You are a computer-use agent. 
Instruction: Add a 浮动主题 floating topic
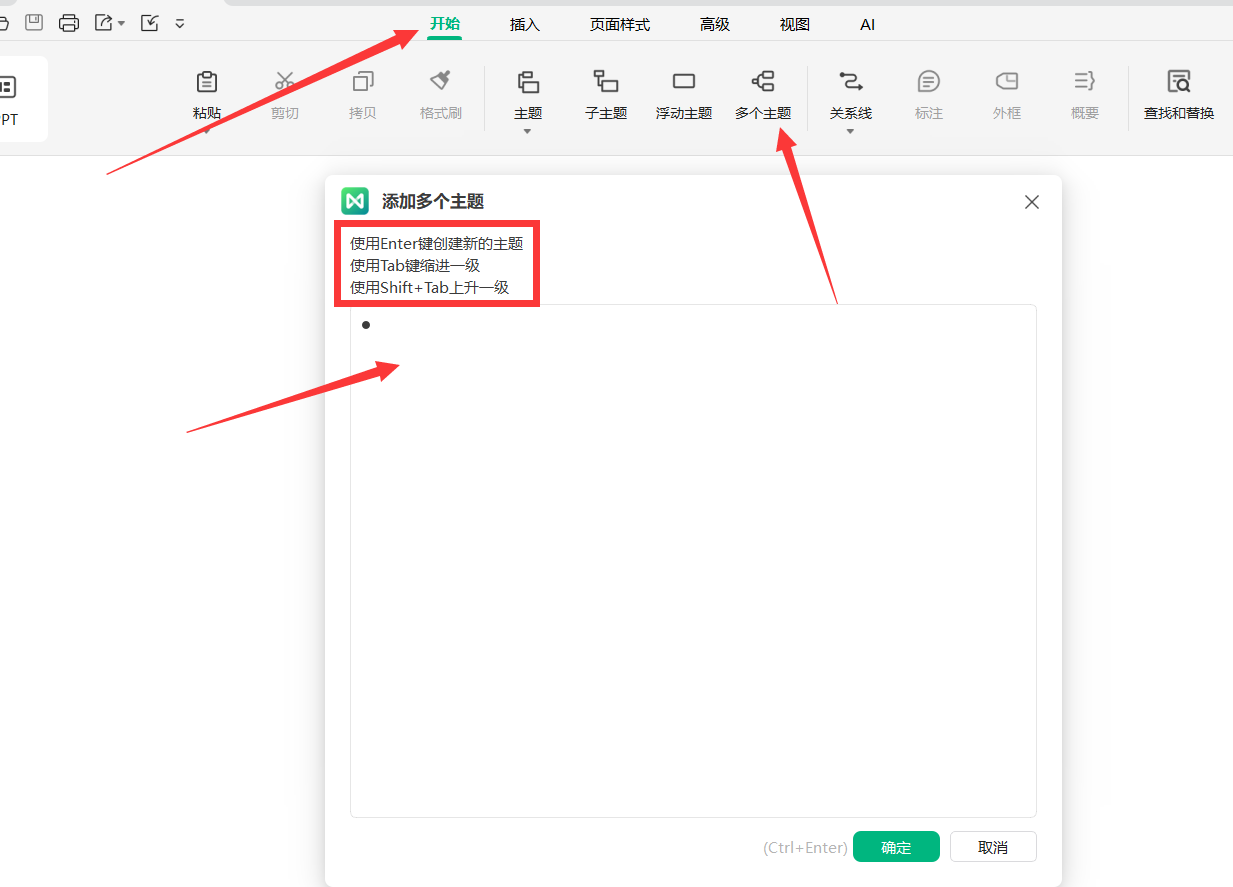[684, 95]
